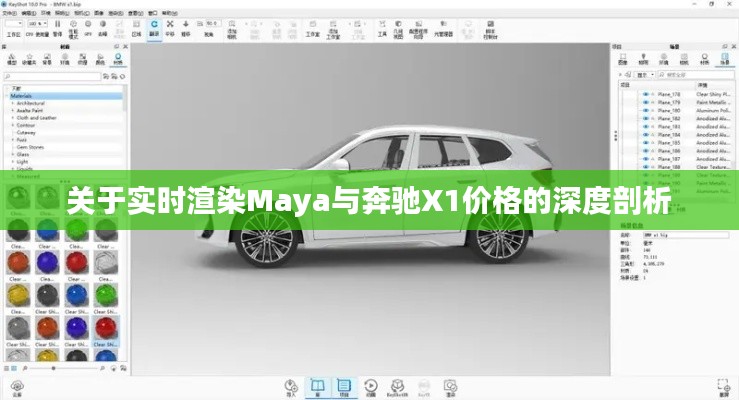739x400 pixels.
Task: Open the Help menu
Action: point(170,14)
